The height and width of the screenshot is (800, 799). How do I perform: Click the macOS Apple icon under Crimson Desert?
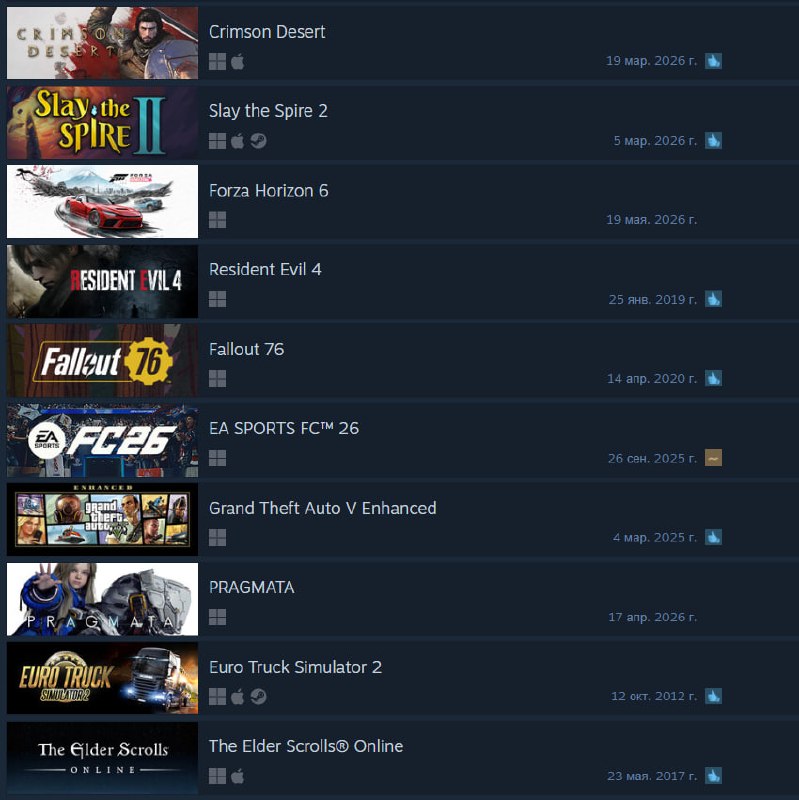pos(237,62)
